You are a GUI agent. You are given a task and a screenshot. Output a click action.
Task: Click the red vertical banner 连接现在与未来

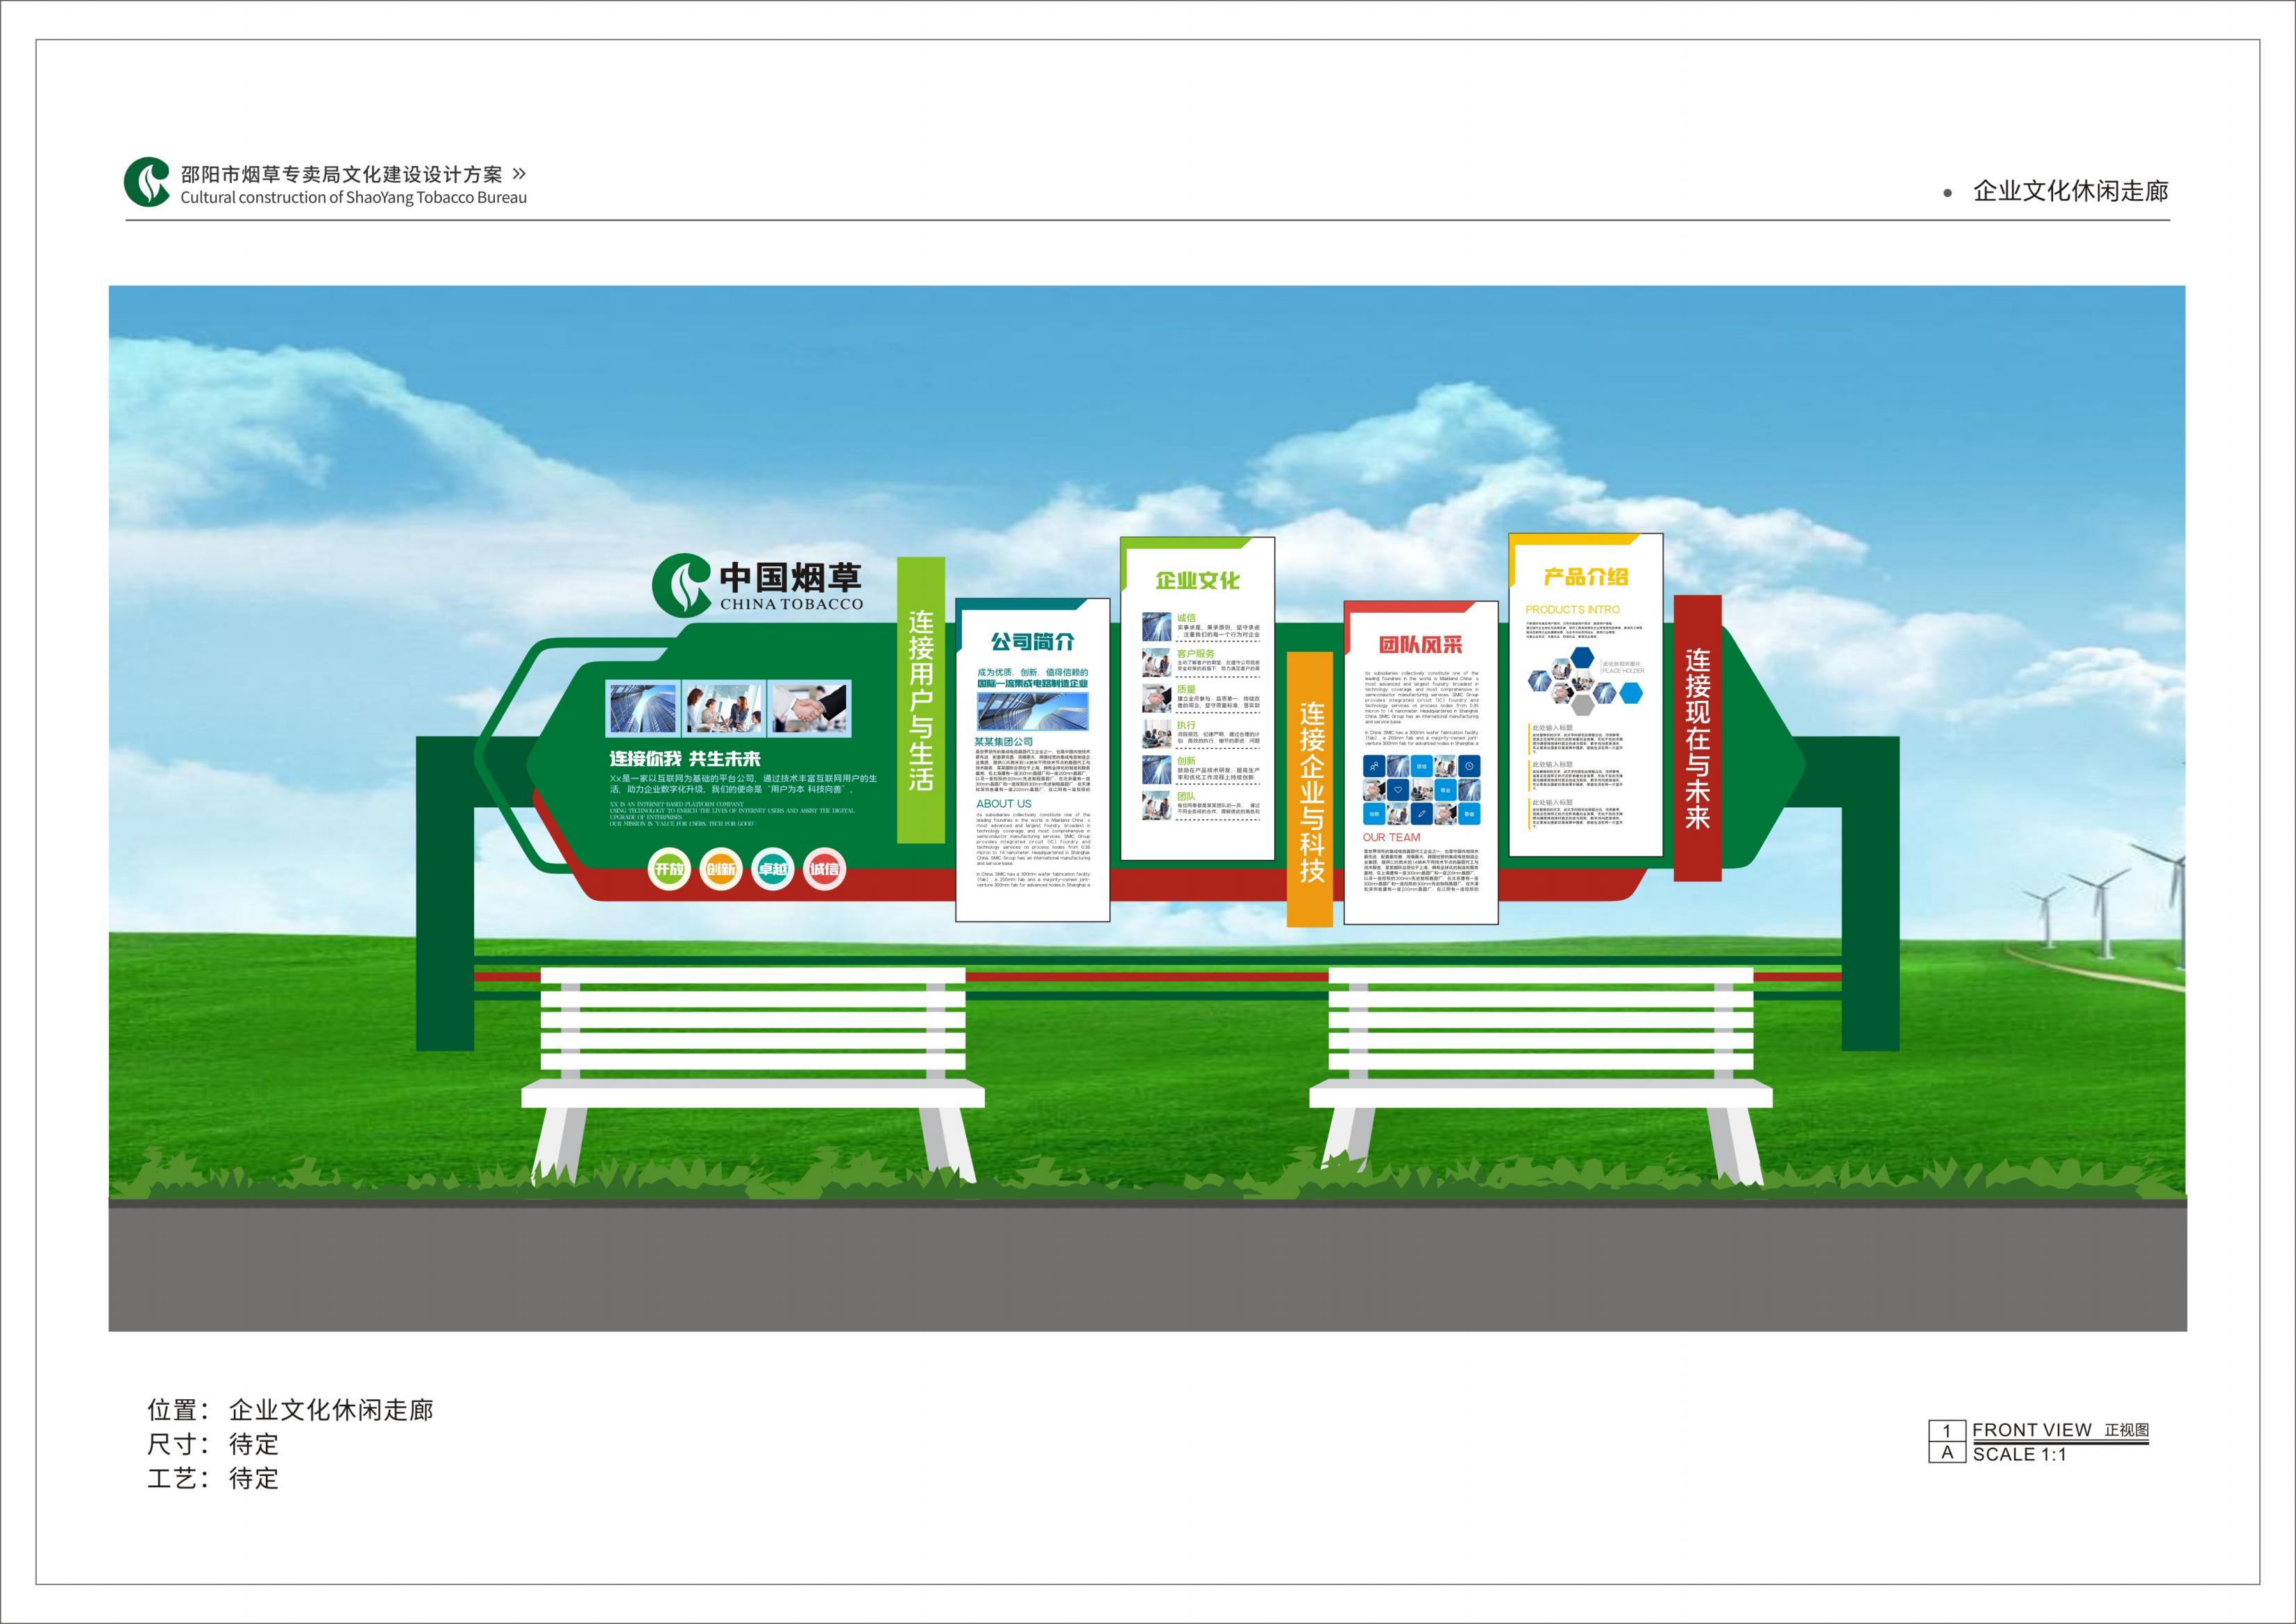point(1697,738)
